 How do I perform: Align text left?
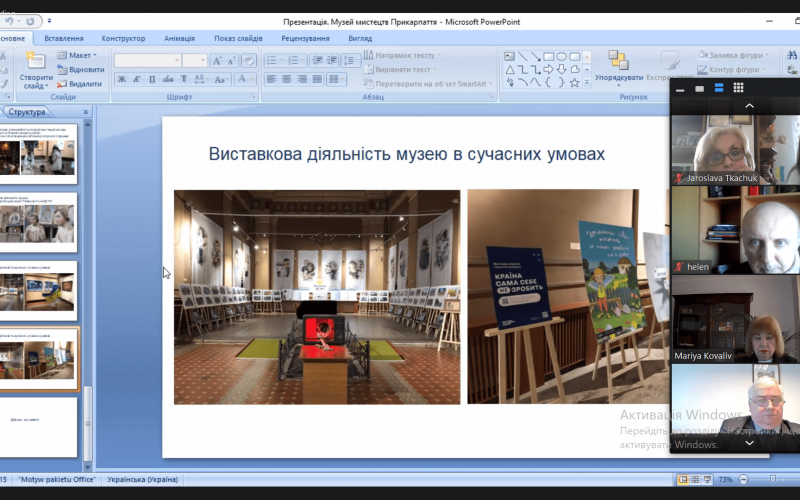pos(272,79)
